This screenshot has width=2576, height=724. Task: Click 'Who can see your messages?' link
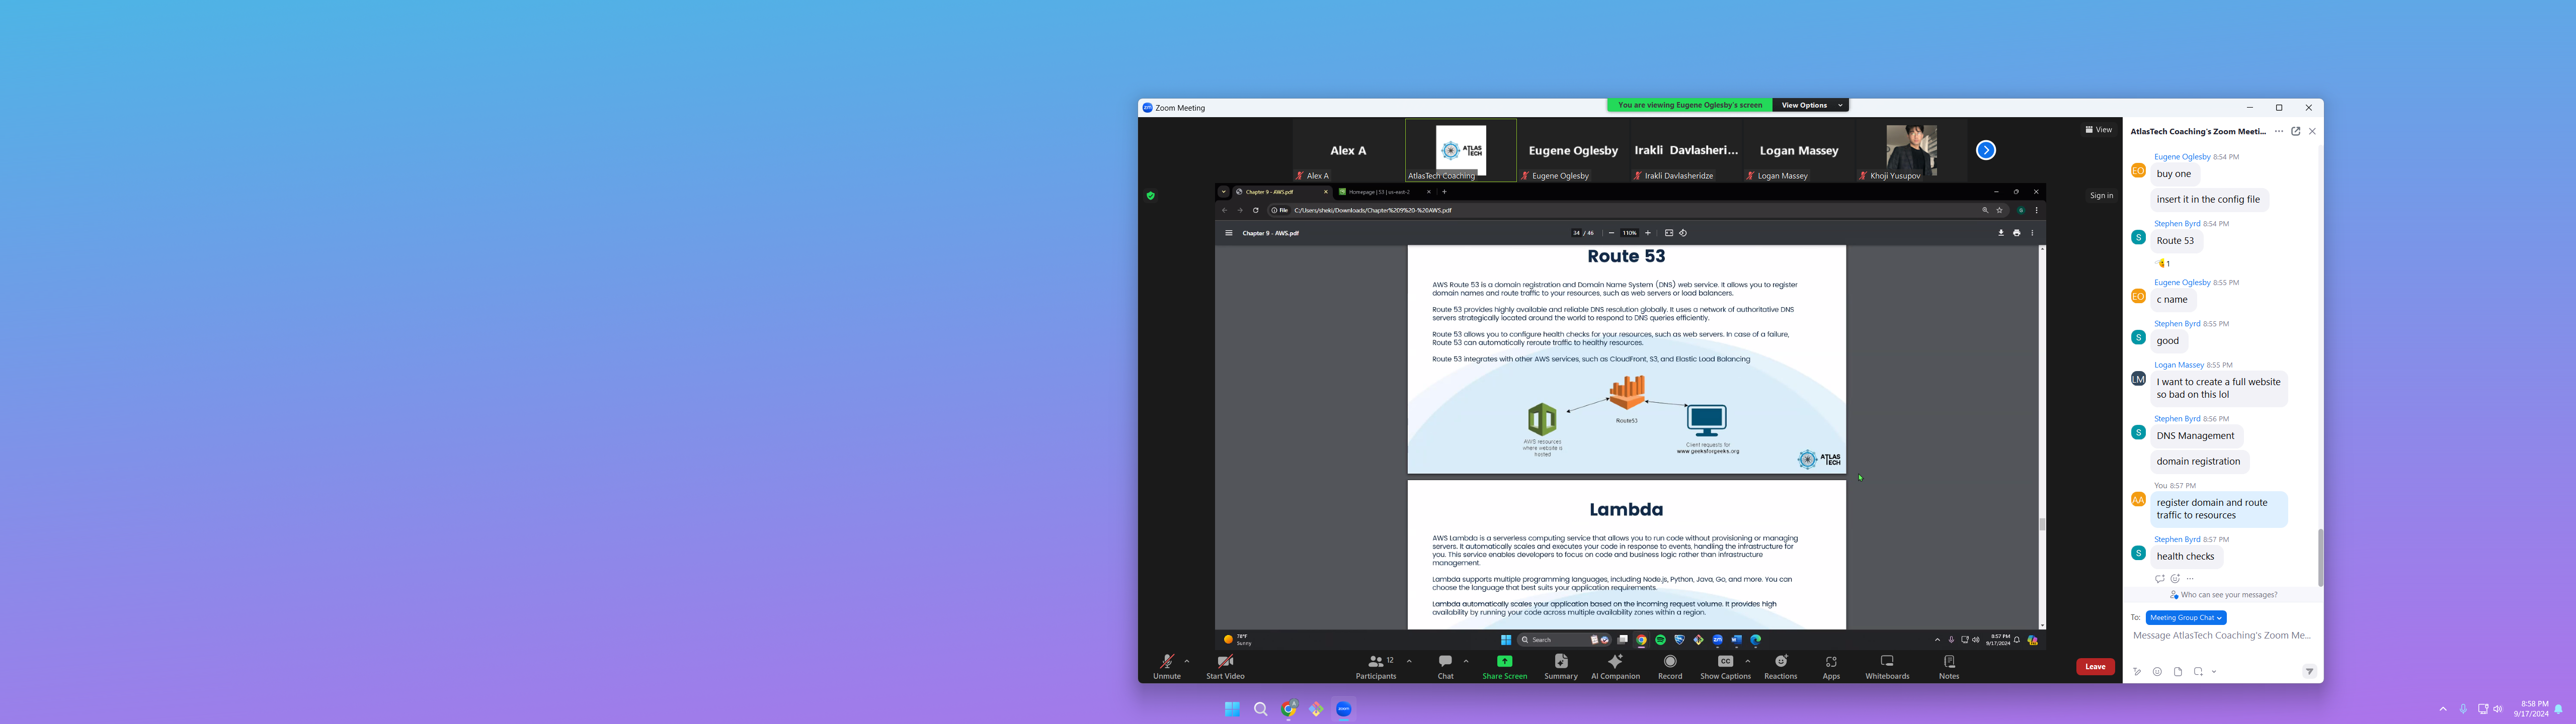point(2229,595)
